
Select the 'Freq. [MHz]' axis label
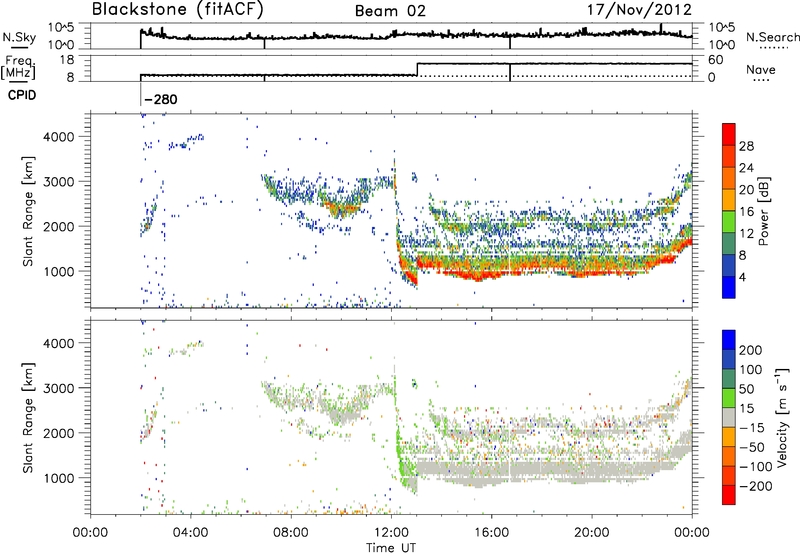18,68
